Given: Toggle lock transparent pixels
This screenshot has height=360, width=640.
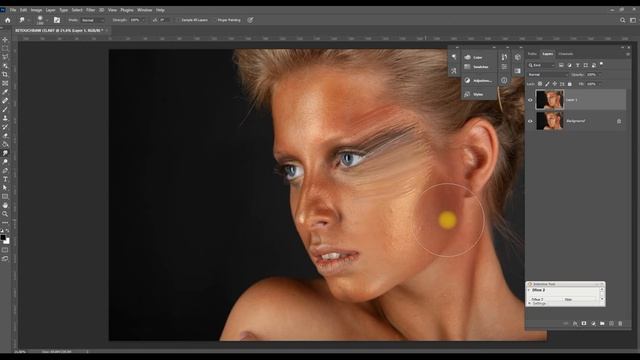Looking at the screenshot, I should point(540,84).
